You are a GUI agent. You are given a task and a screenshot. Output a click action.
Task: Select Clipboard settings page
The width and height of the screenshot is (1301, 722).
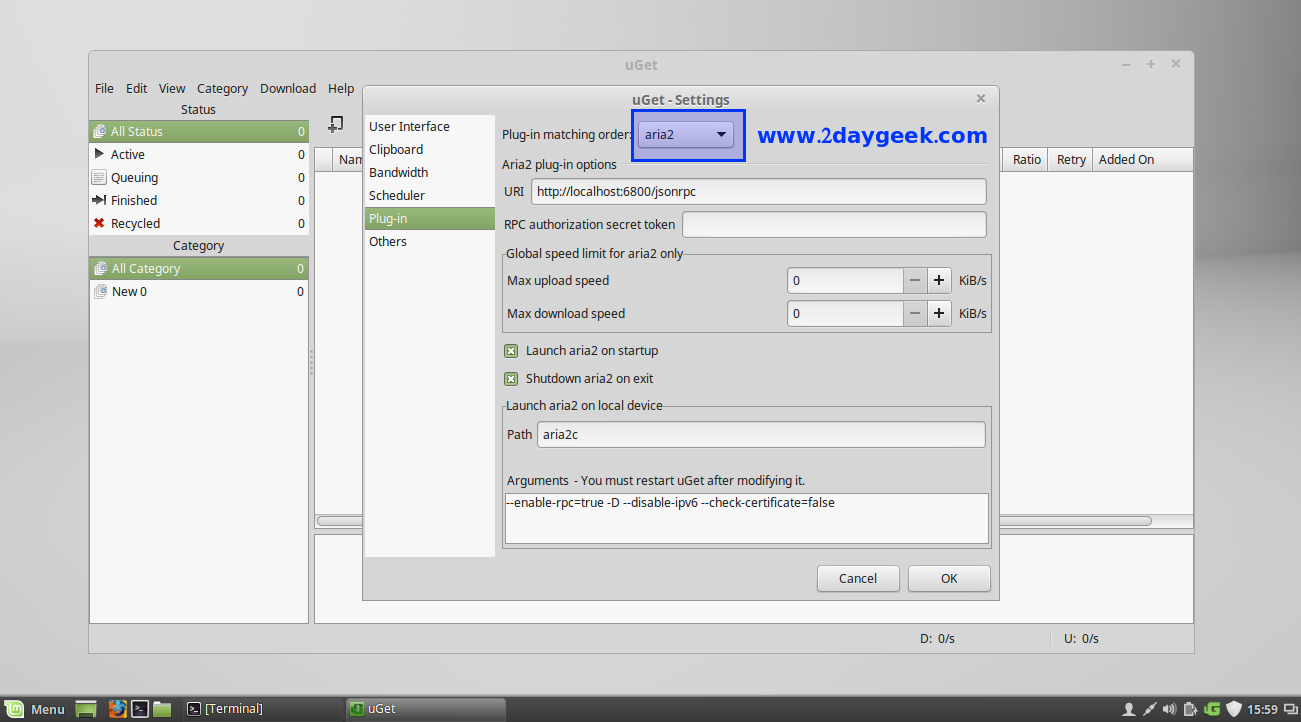430,149
